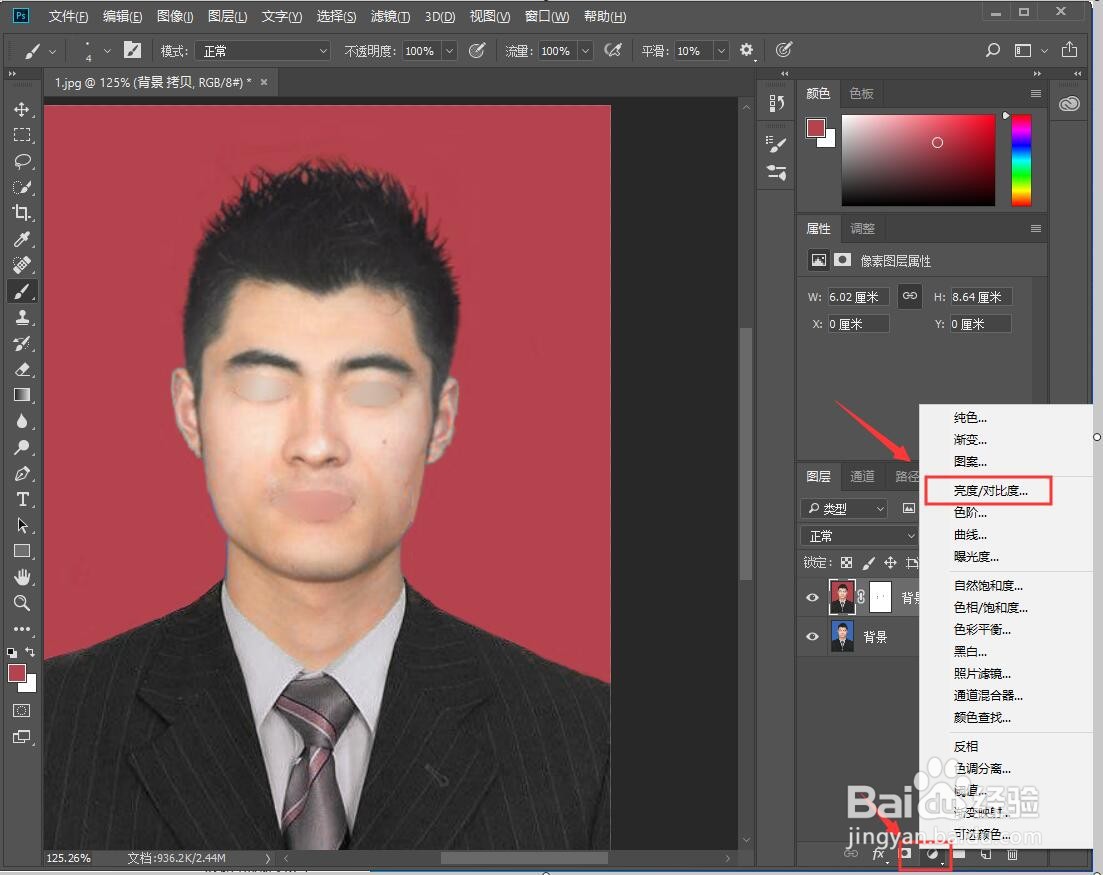Select the Quick Selection tool
The height and width of the screenshot is (875, 1103).
pos(22,187)
